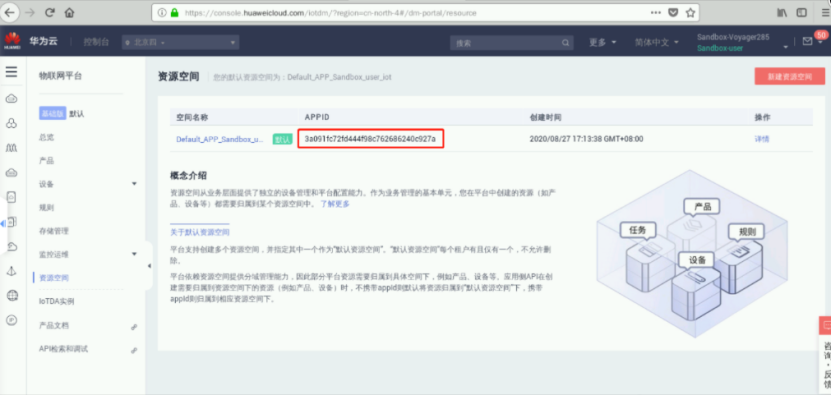Click the 新建资源空间 button

point(790,76)
